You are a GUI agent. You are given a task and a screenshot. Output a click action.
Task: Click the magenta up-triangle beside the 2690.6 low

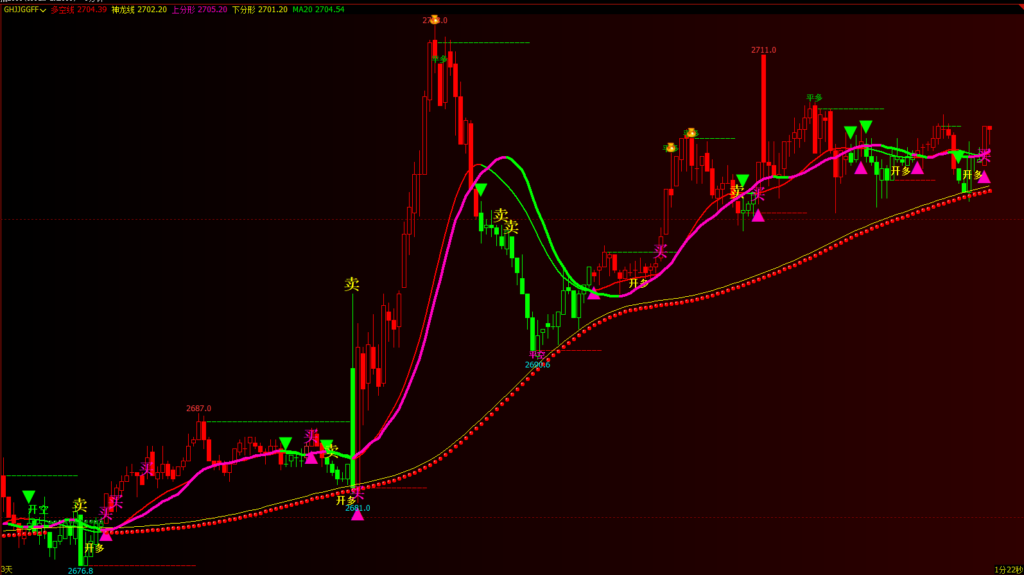[x=594, y=294]
